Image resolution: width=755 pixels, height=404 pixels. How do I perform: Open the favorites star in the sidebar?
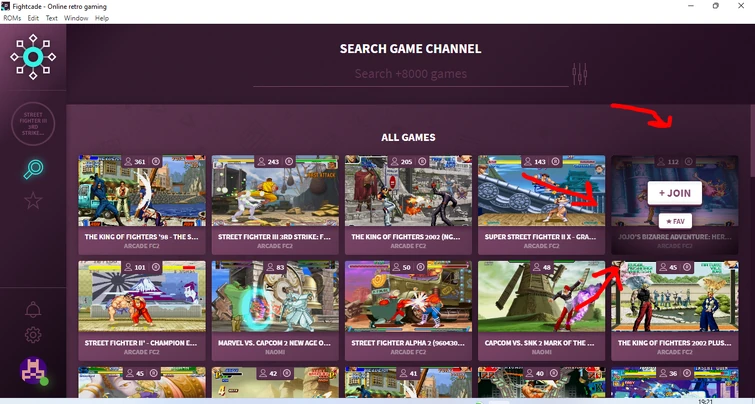tap(33, 200)
